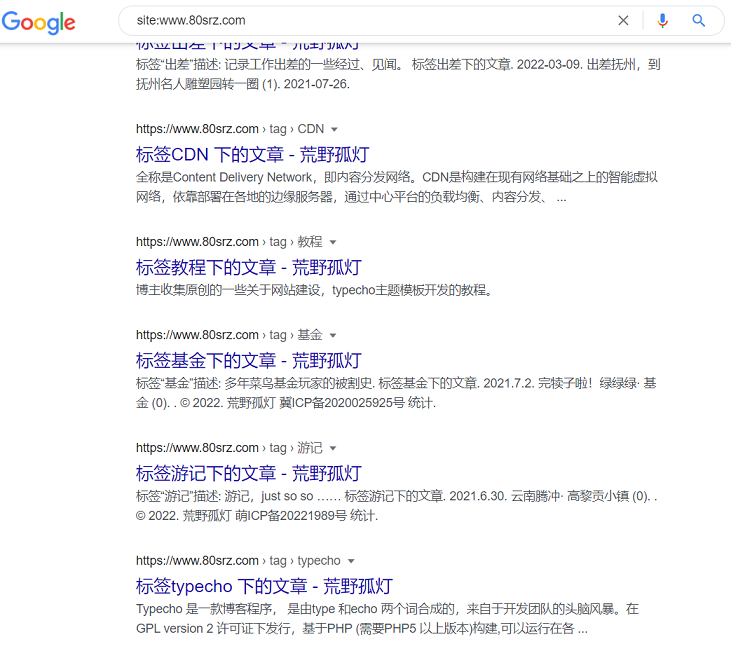Click the blue magnifier search icon

click(698, 21)
